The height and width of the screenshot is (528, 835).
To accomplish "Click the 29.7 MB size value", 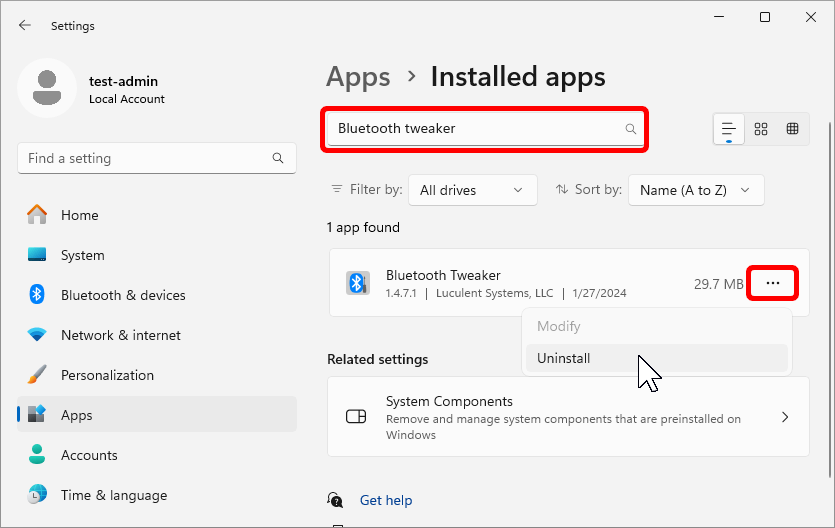I will [x=718, y=284].
